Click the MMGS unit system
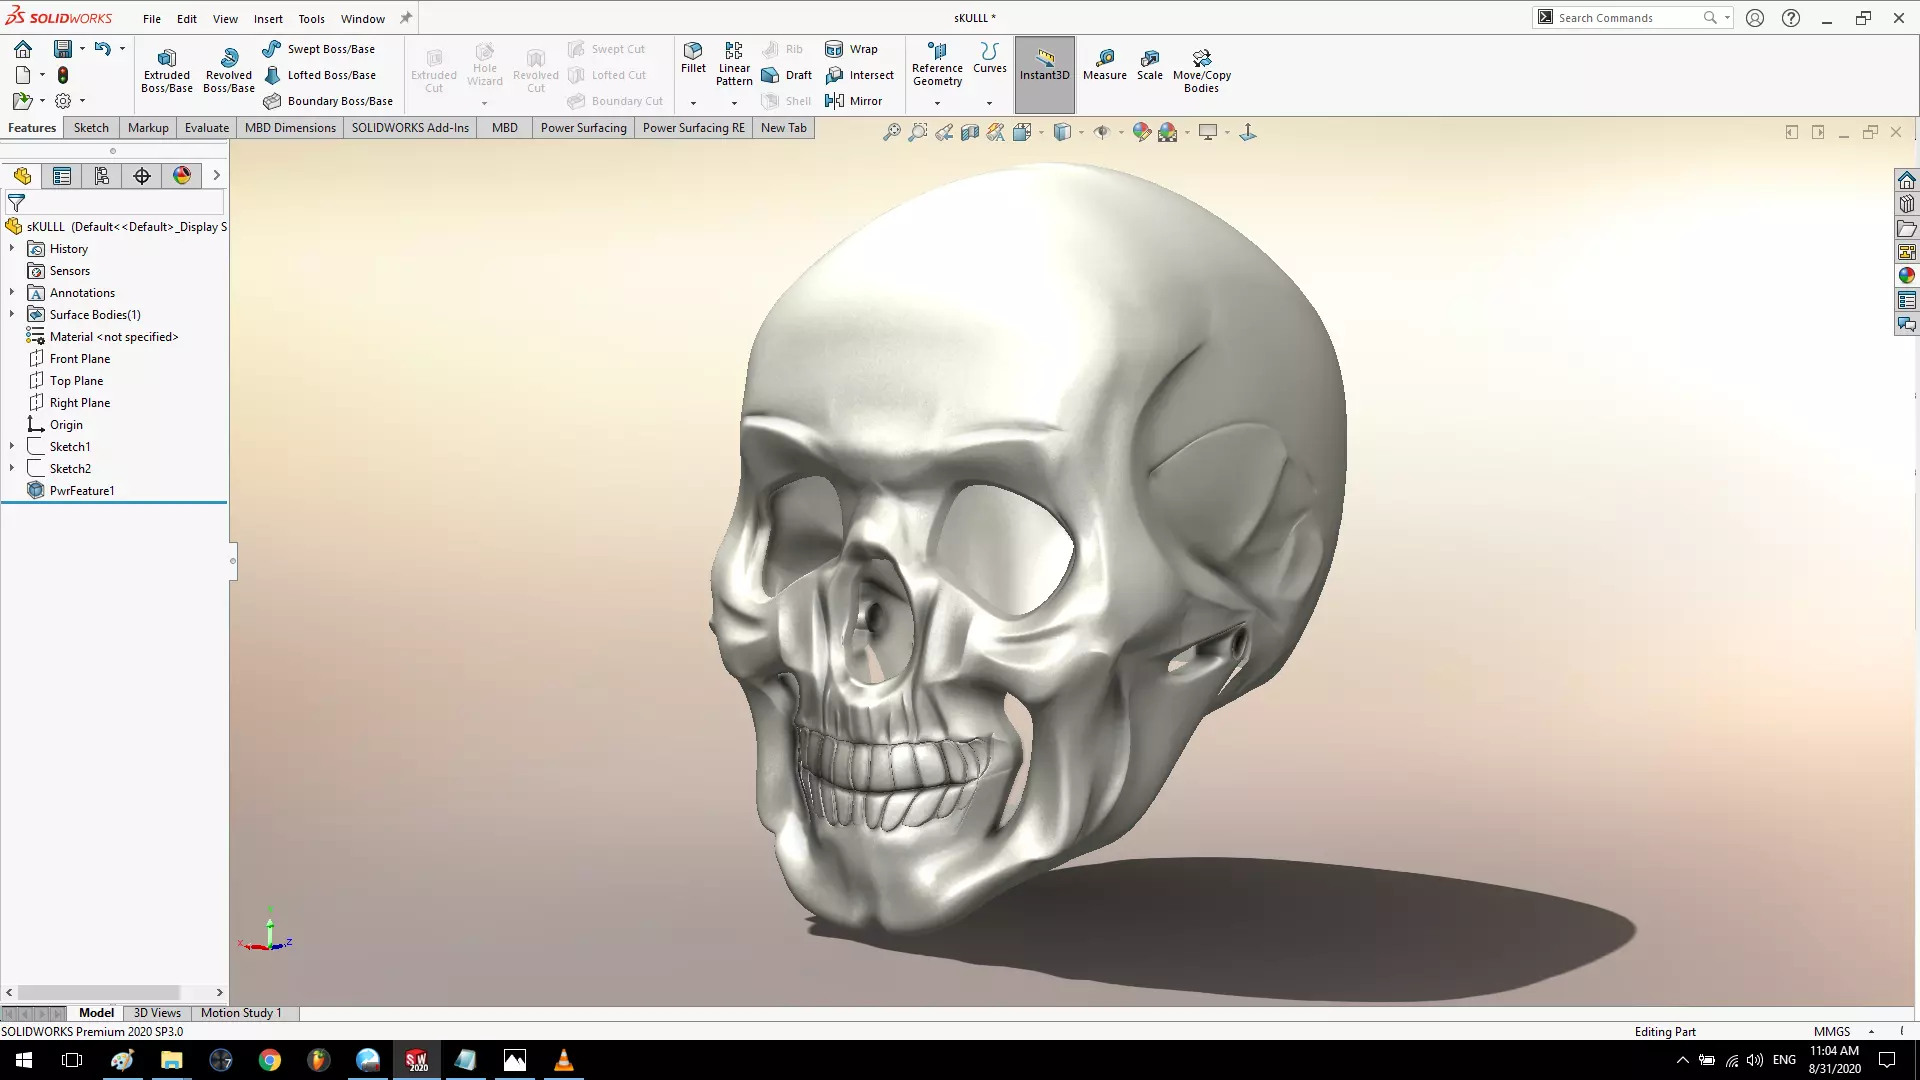Viewport: 1920px width, 1080px height. pos(1832,1031)
